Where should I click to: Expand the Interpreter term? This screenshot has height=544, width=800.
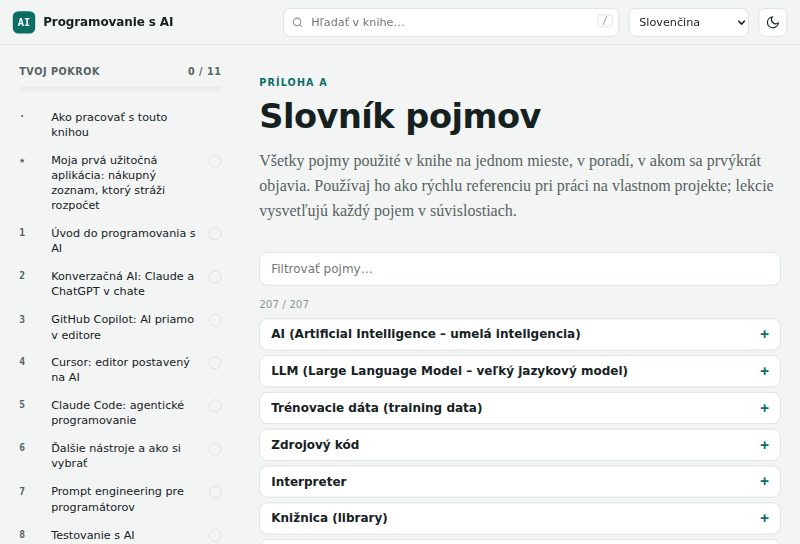pos(519,481)
